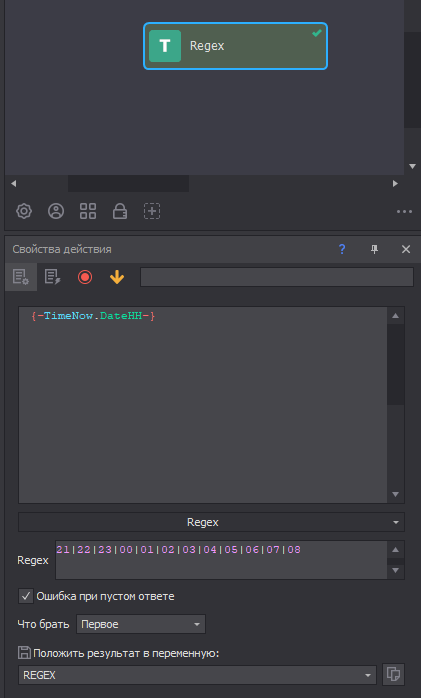Viewport: 421px width, 698px height.
Task: Open the 'Что брать' Первое dropdown
Action: tap(141, 624)
